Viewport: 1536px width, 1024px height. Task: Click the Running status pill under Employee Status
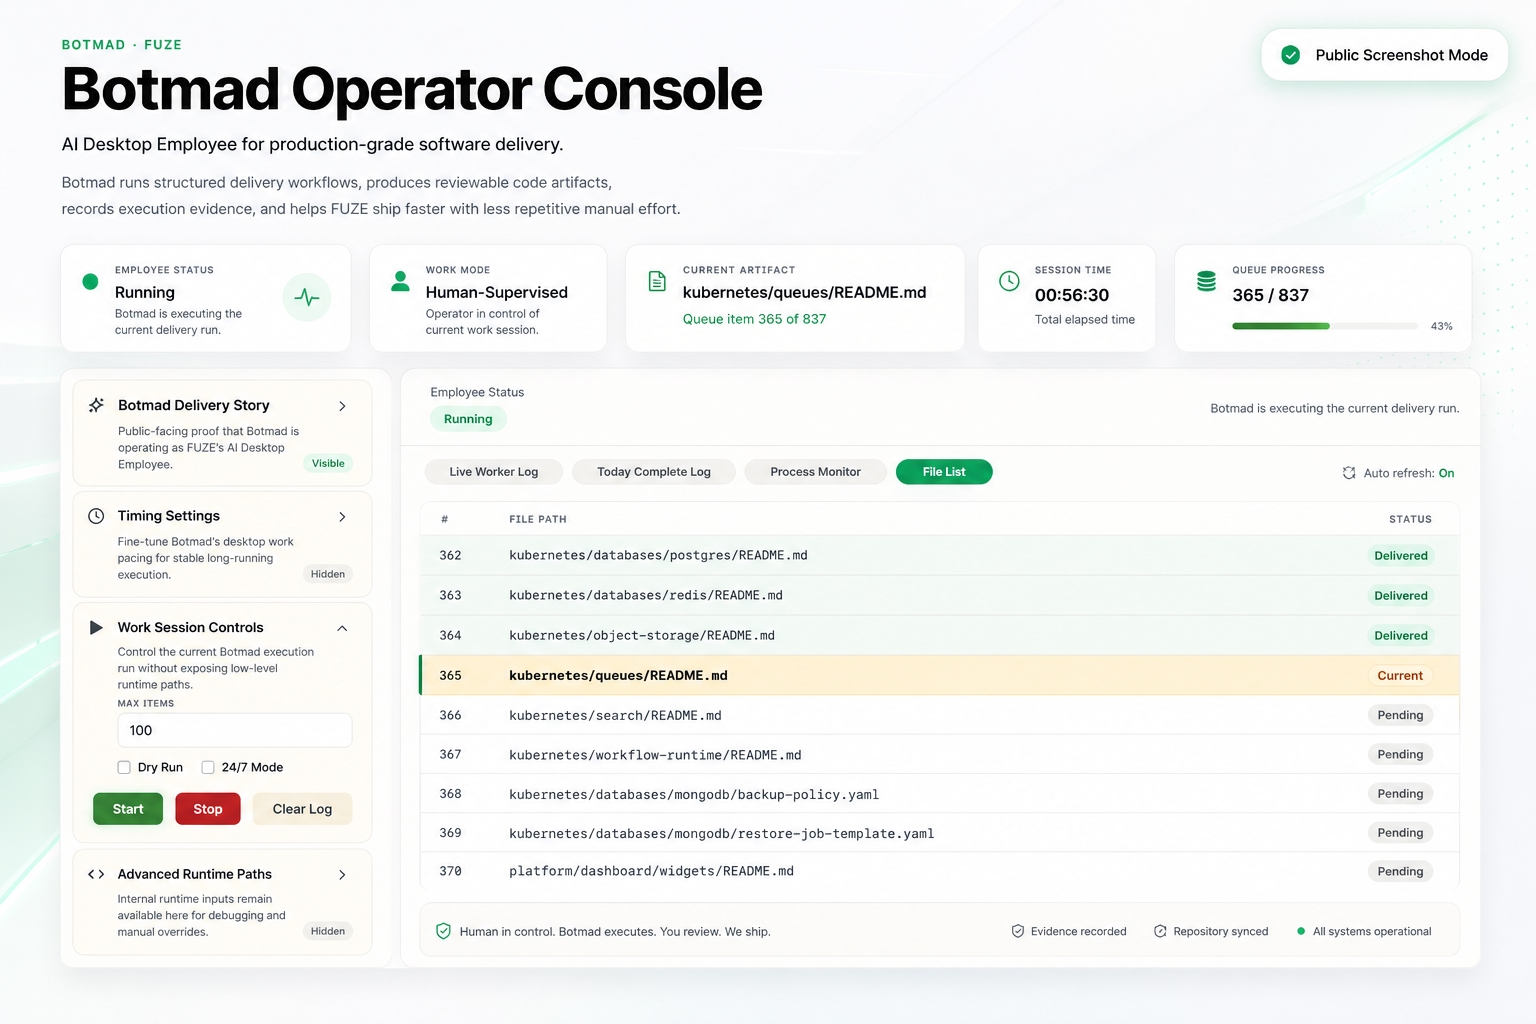(468, 419)
